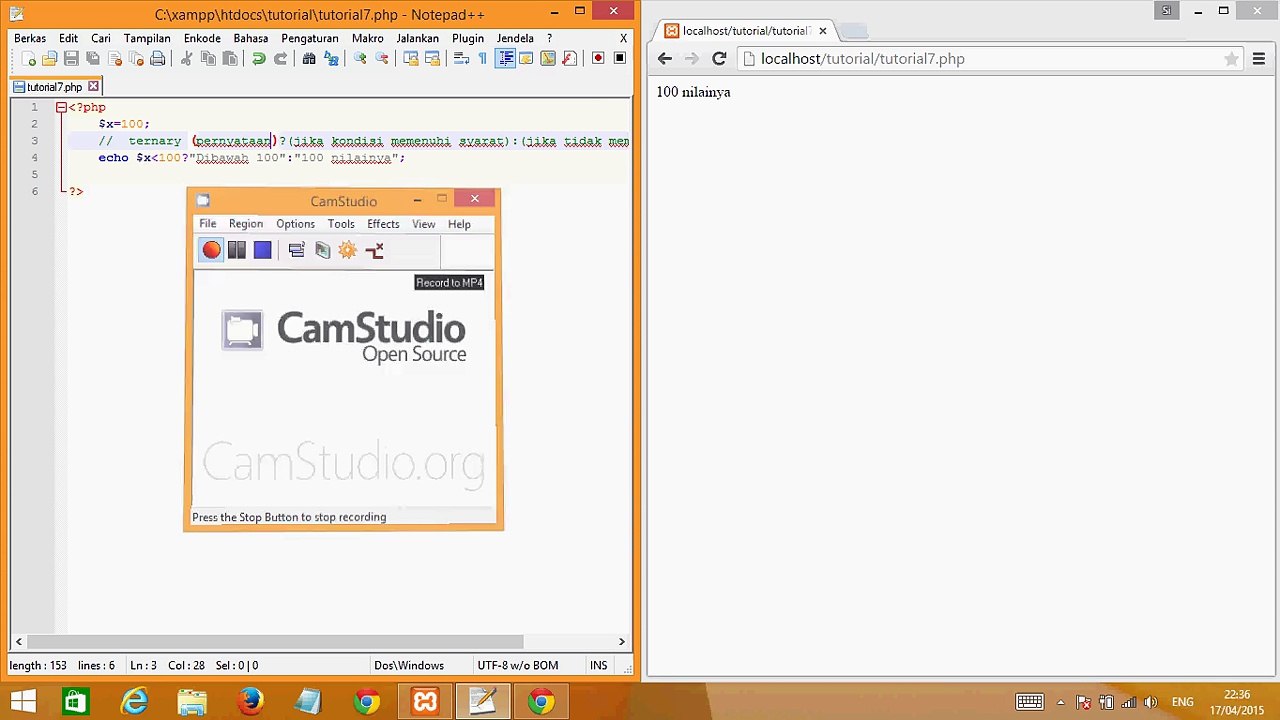This screenshot has width=1280, height=720.
Task: Print the document from Notepad++ toolbar
Action: coord(158,59)
